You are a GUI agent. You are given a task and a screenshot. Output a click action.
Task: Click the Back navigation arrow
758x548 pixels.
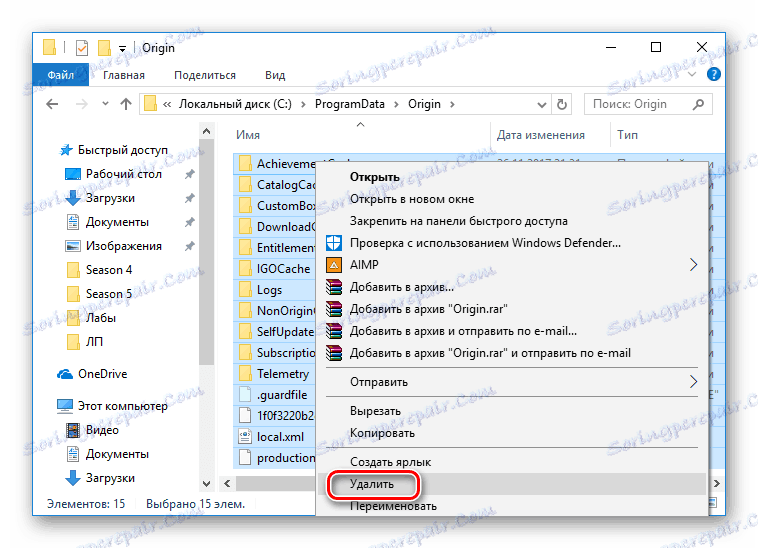[x=52, y=104]
